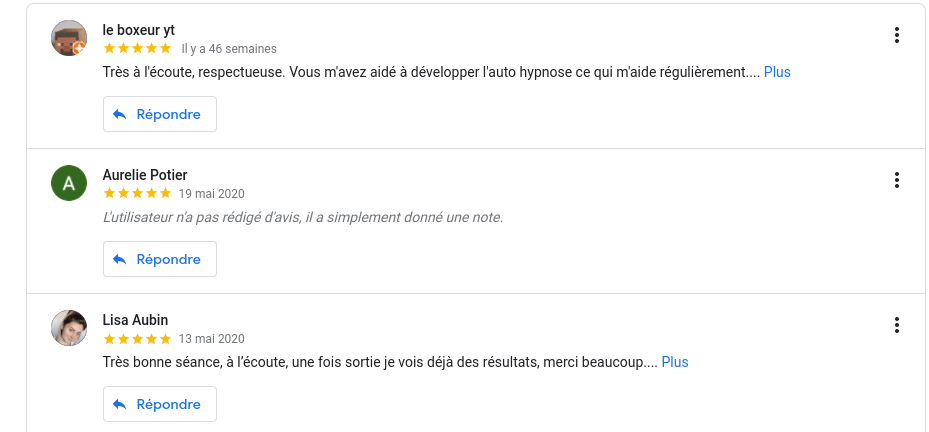This screenshot has width=929, height=432.
Task: Click the "13 mai 2020" review date
Action: (211, 339)
